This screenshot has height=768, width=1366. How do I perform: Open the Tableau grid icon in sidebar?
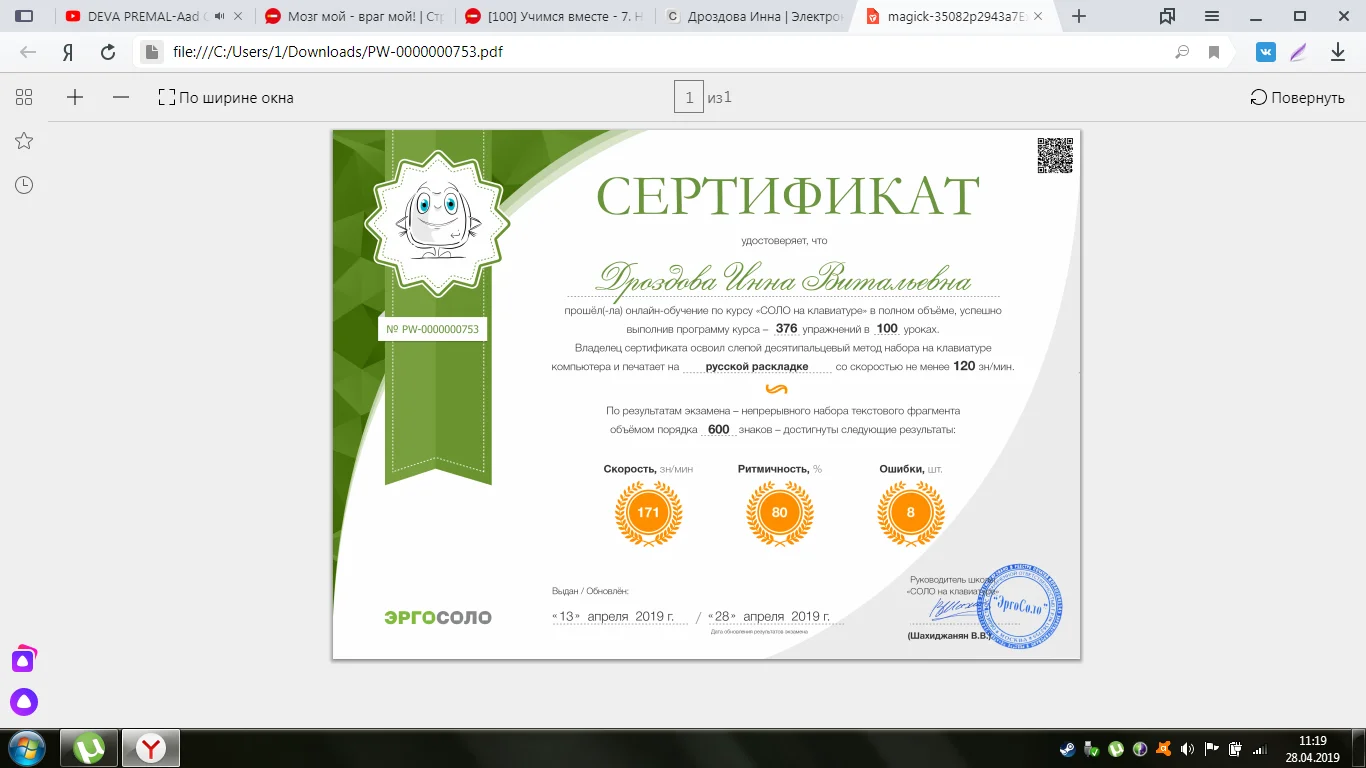point(24,97)
